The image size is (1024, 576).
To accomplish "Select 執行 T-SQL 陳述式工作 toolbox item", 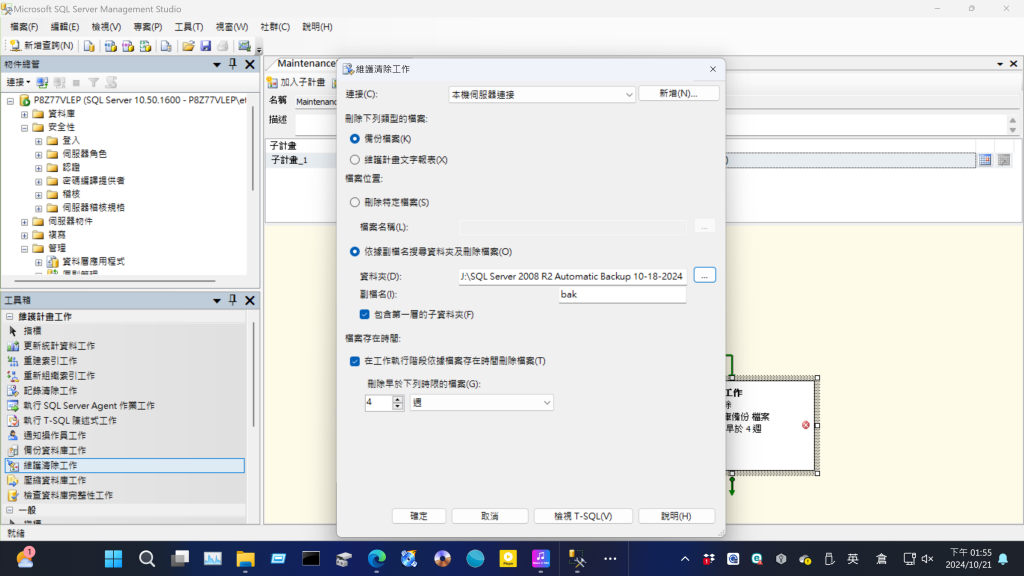I will [70, 420].
